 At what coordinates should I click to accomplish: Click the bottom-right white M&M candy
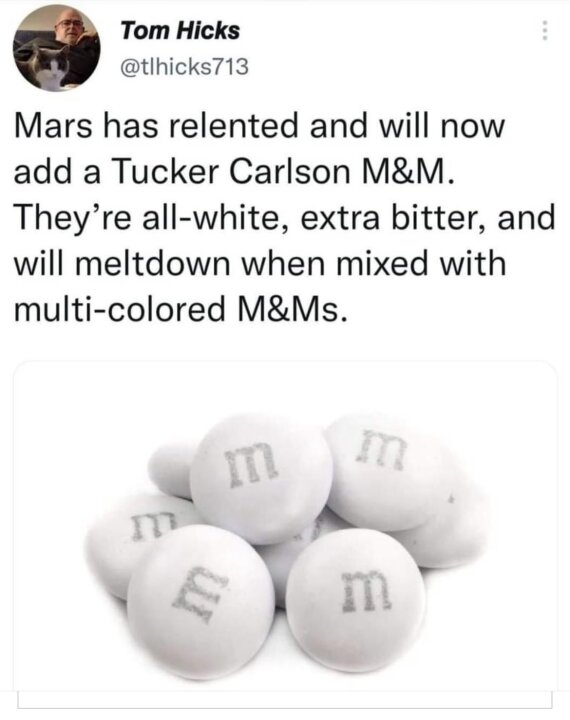click(x=355, y=599)
